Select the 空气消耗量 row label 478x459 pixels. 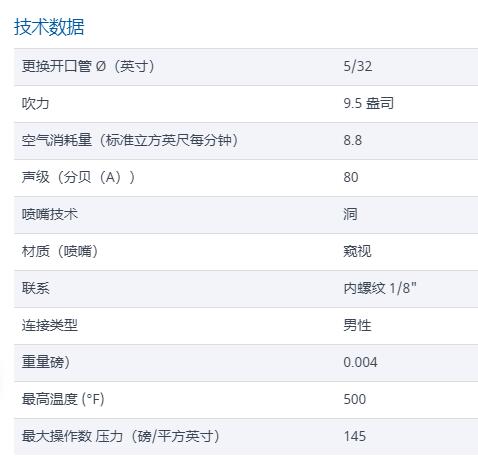click(130, 140)
